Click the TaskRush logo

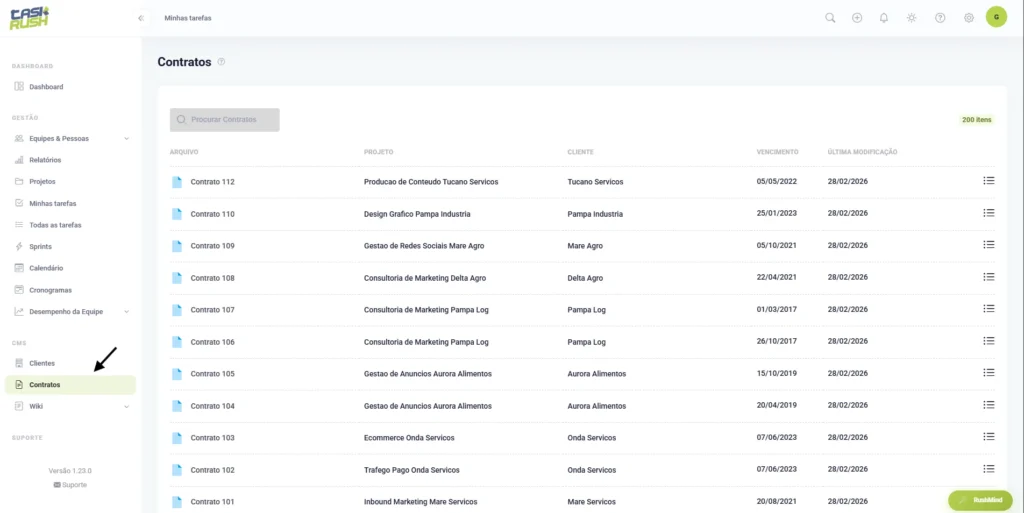tap(29, 18)
